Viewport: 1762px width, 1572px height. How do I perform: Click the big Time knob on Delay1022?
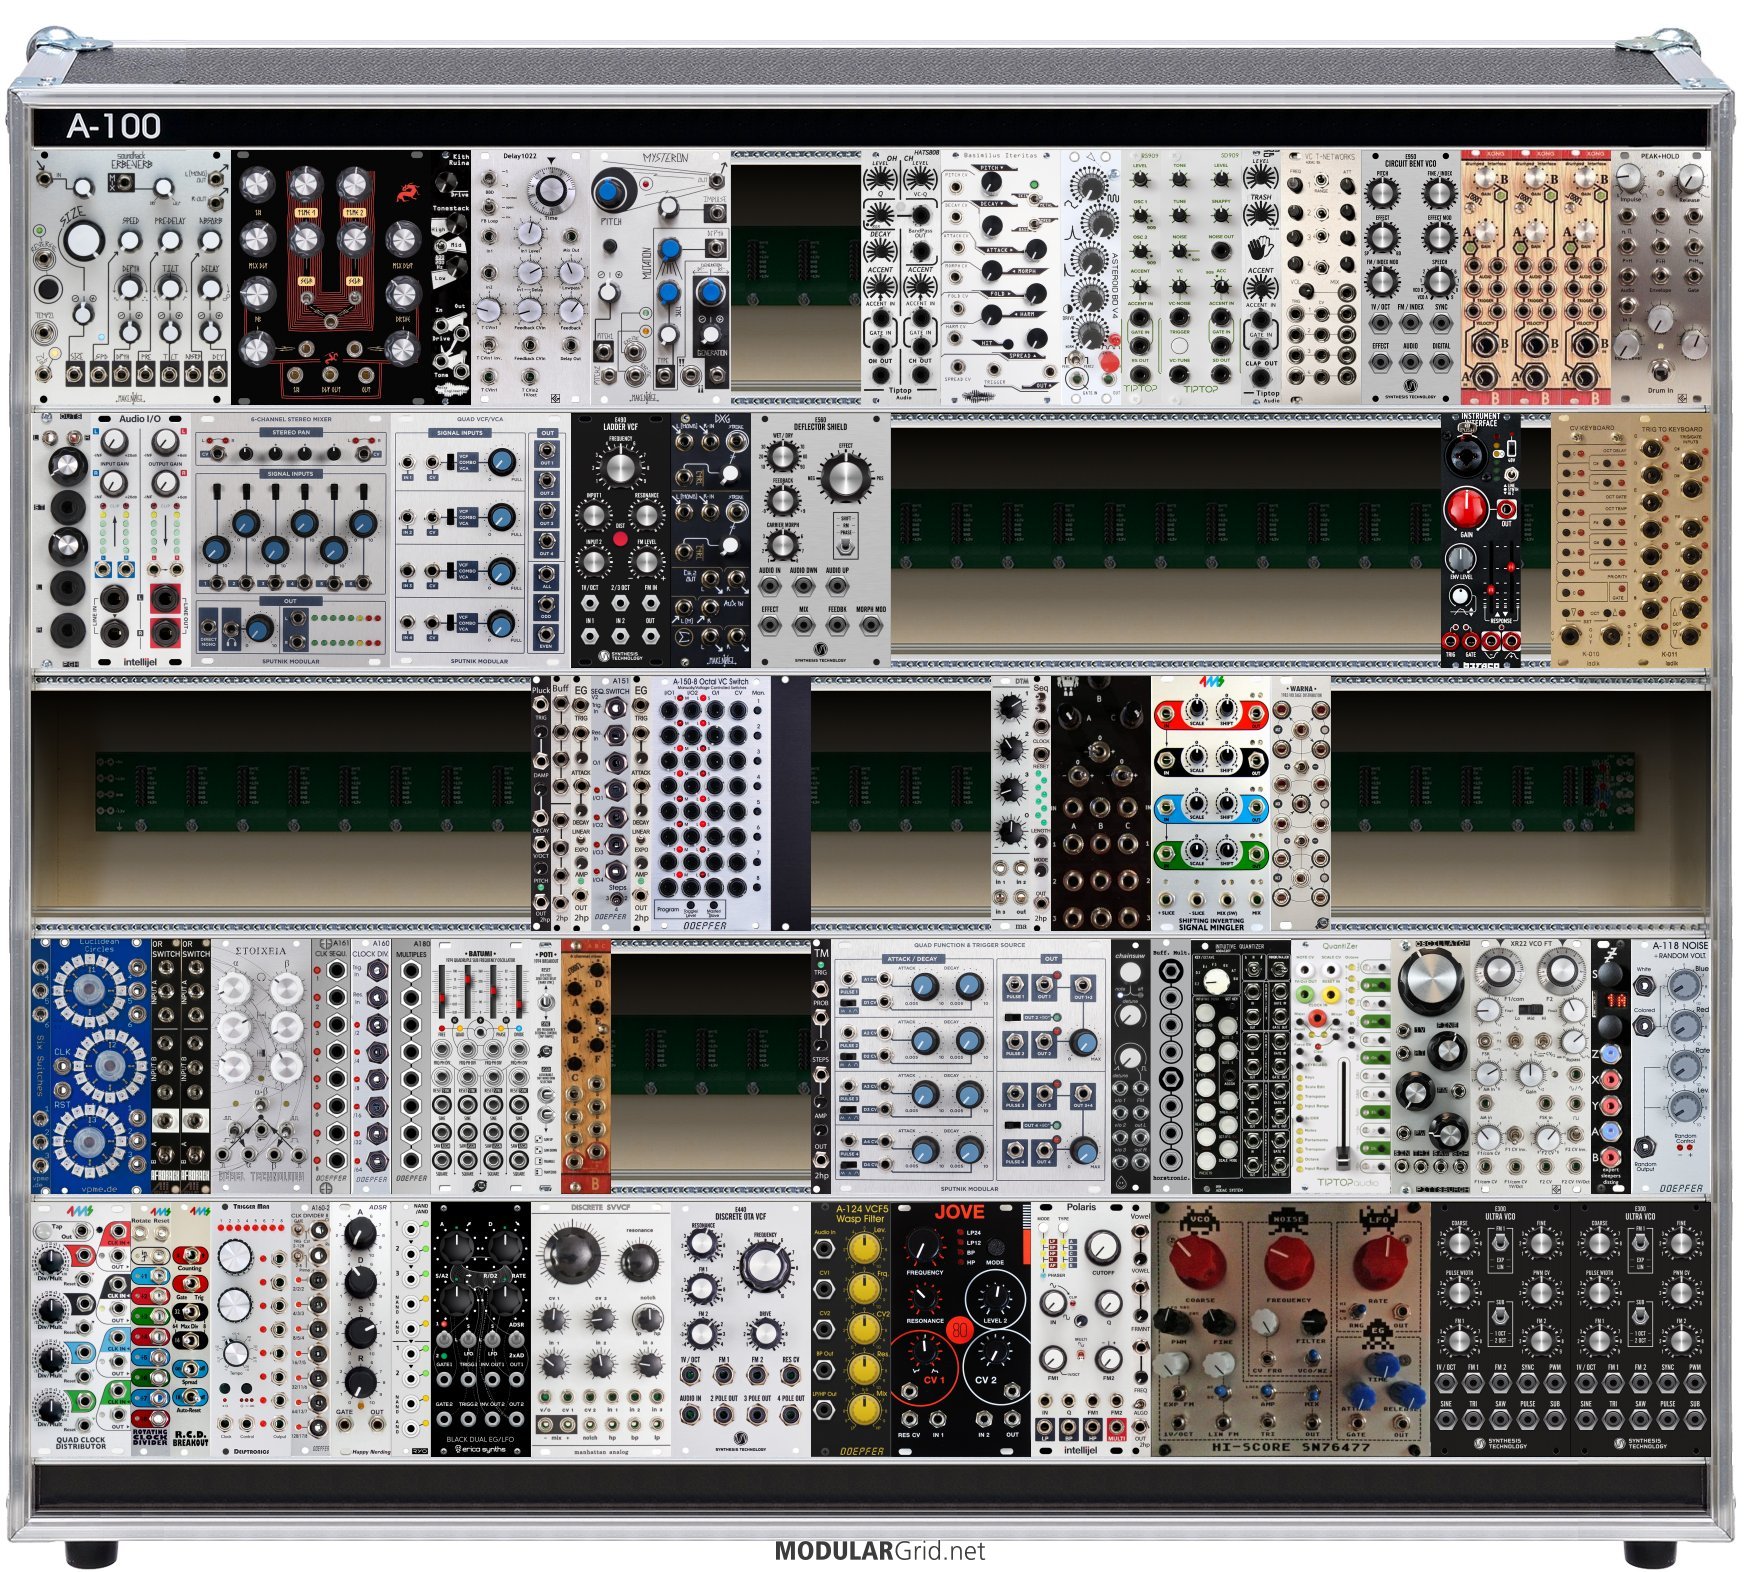coord(549,189)
